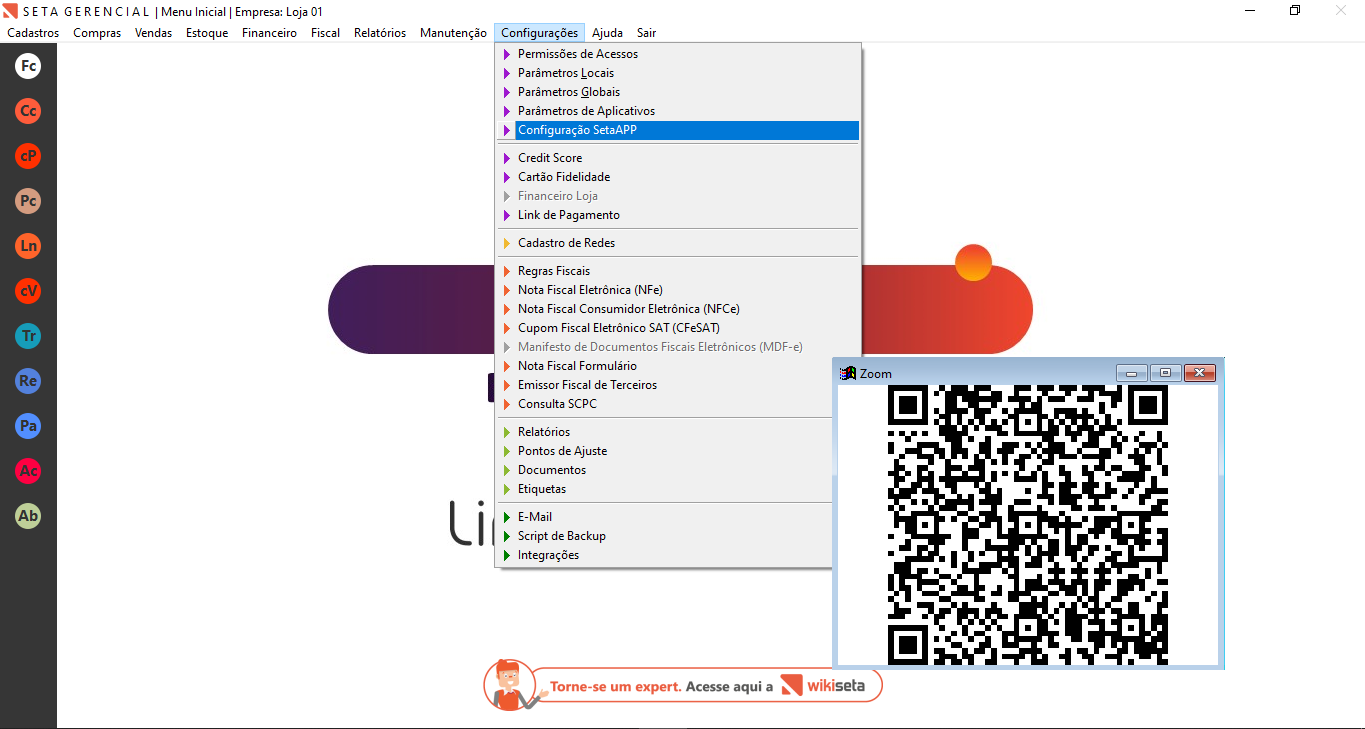1365x729 pixels.
Task: Click the cP sidebar shortcut icon
Action: click(28, 156)
